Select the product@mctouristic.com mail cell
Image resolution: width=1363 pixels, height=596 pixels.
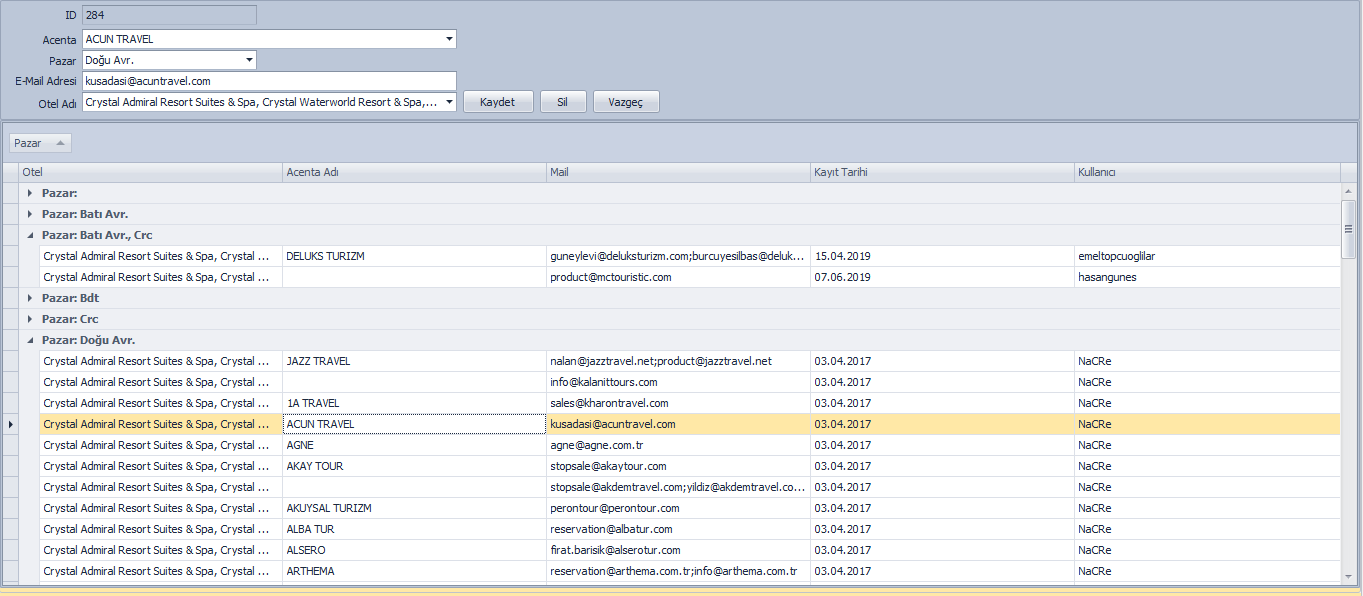(679, 277)
